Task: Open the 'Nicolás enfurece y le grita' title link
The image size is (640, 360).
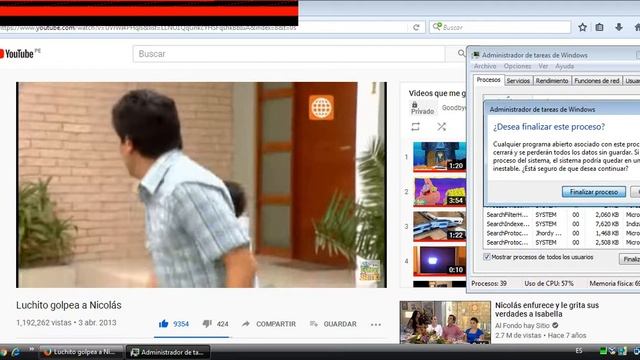Action: click(547, 309)
